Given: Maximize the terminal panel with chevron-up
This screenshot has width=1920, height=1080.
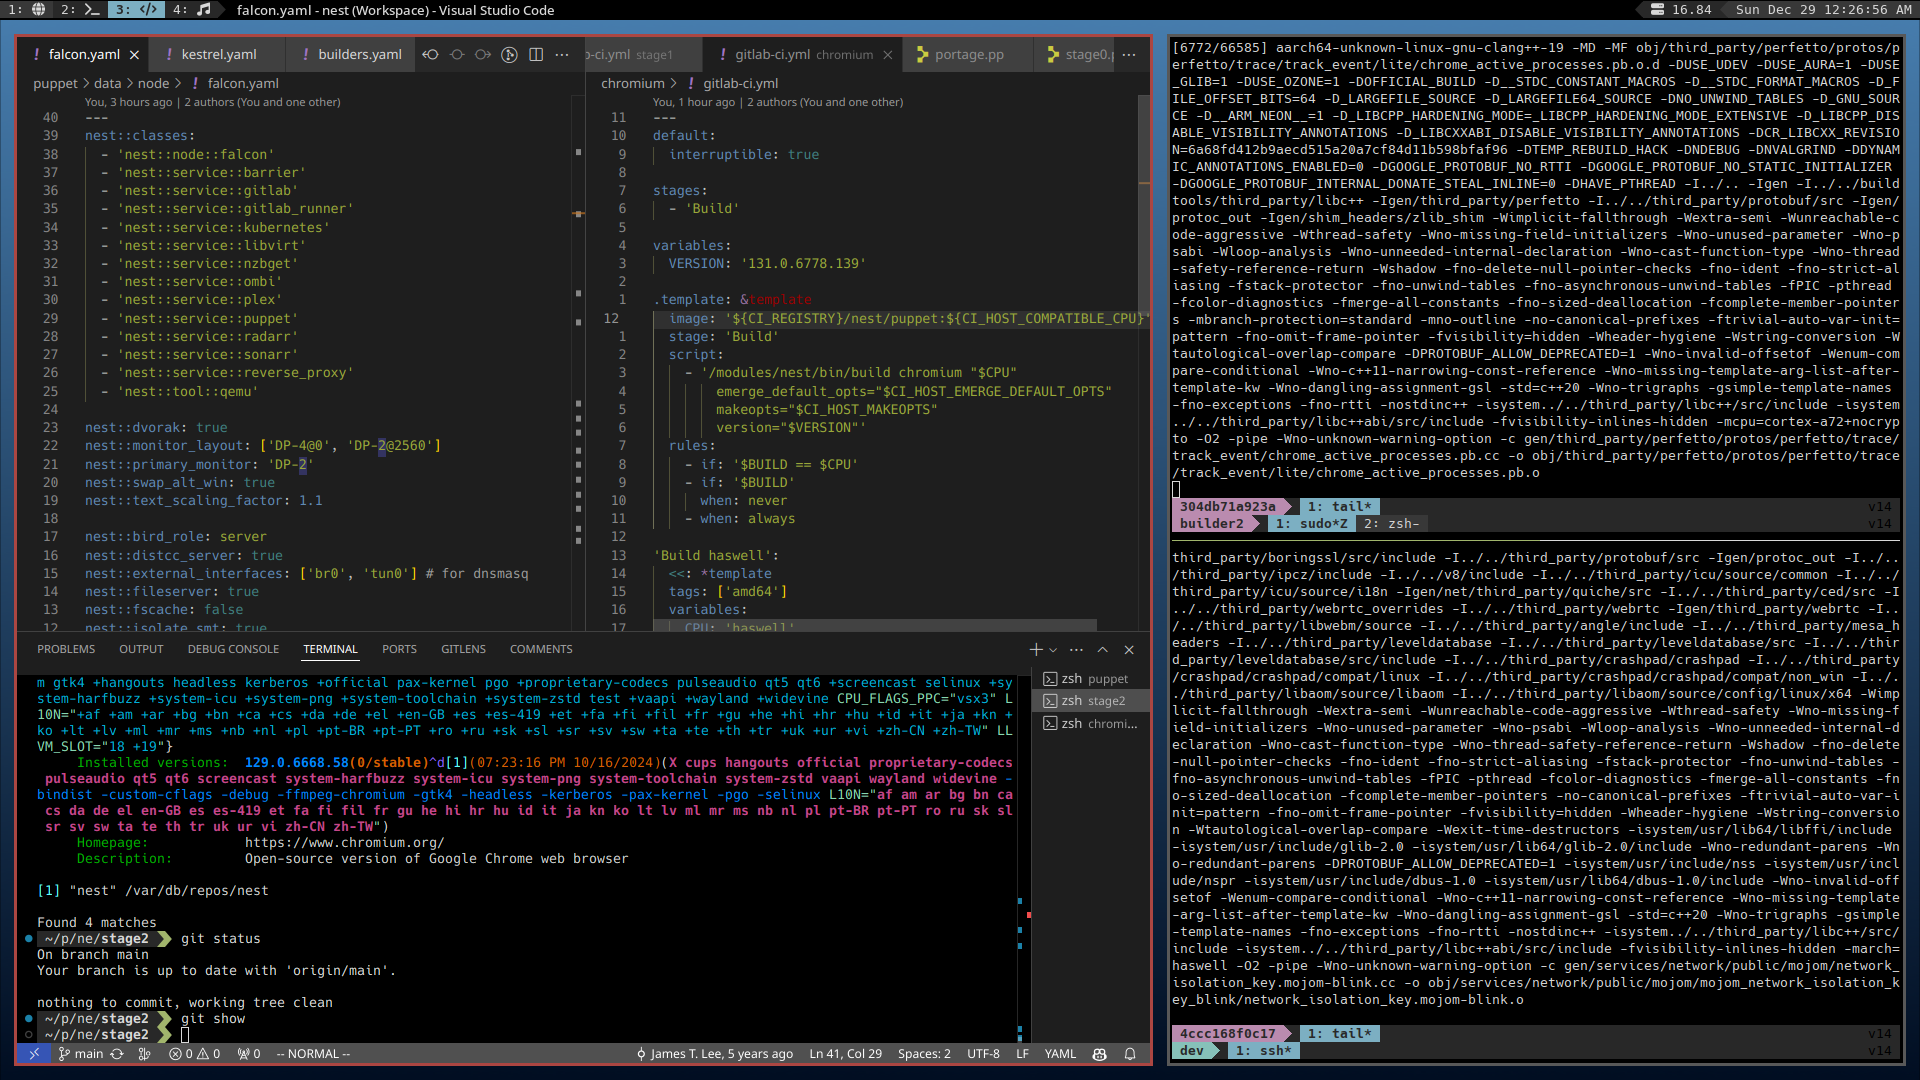Looking at the screenshot, I should coord(1103,650).
